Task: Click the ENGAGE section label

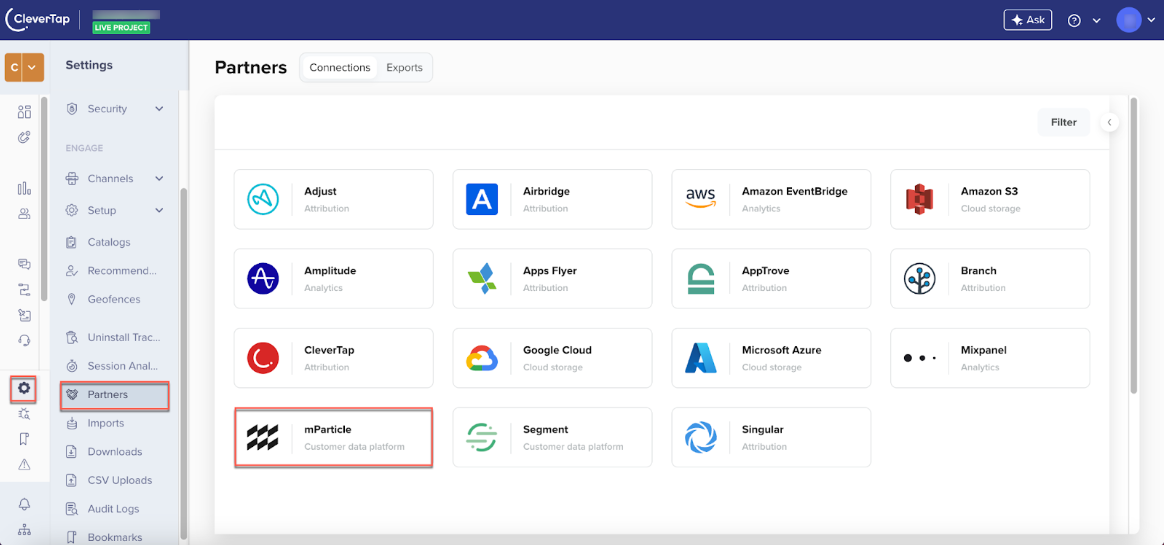Action: coord(84,148)
